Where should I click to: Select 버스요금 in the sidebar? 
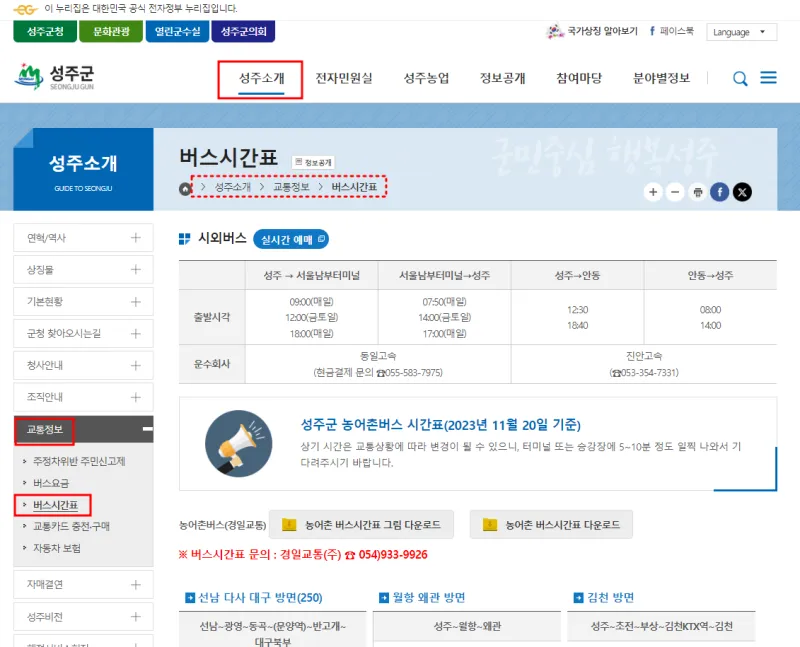point(51,483)
